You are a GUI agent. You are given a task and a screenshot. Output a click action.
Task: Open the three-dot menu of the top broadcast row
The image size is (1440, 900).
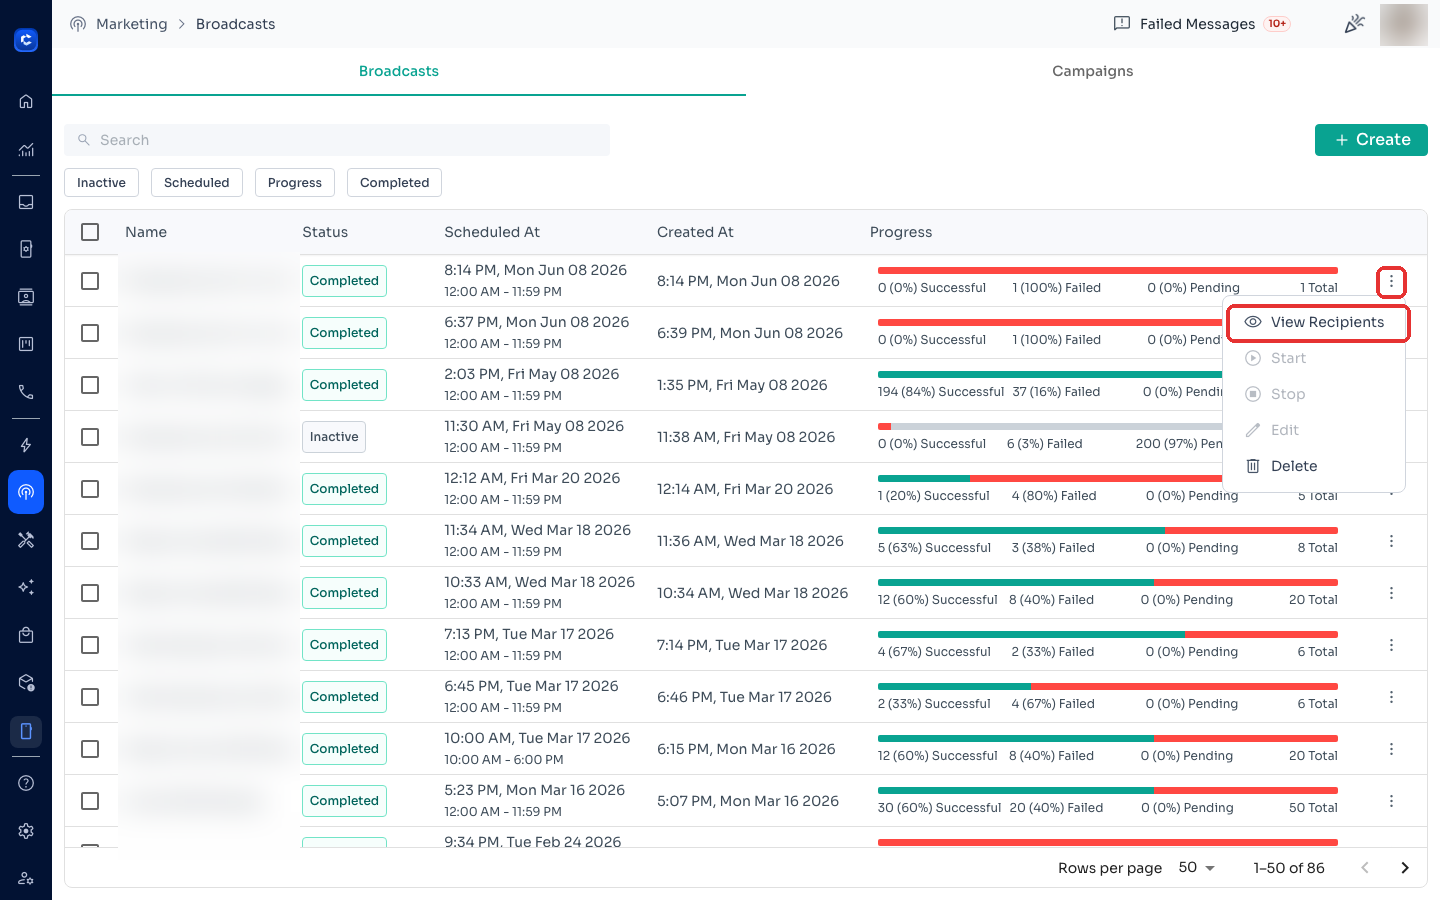click(x=1391, y=281)
